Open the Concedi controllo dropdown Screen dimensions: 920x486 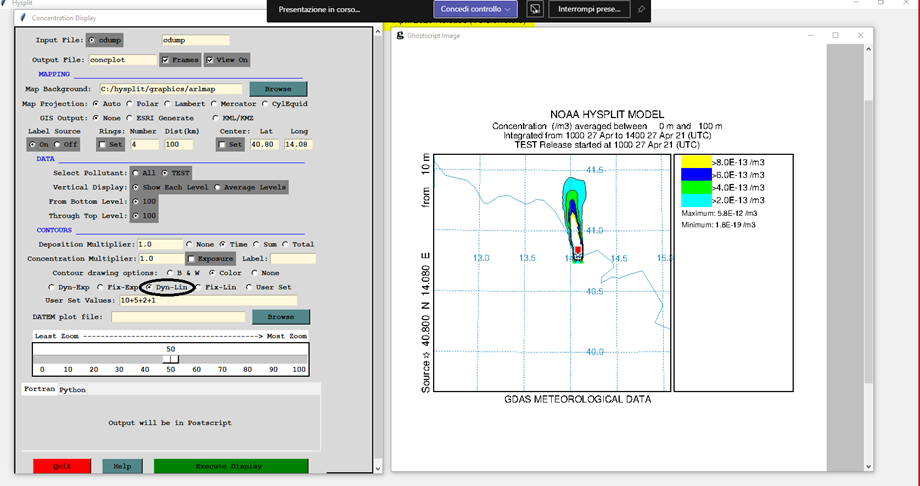pyautogui.click(x=475, y=9)
